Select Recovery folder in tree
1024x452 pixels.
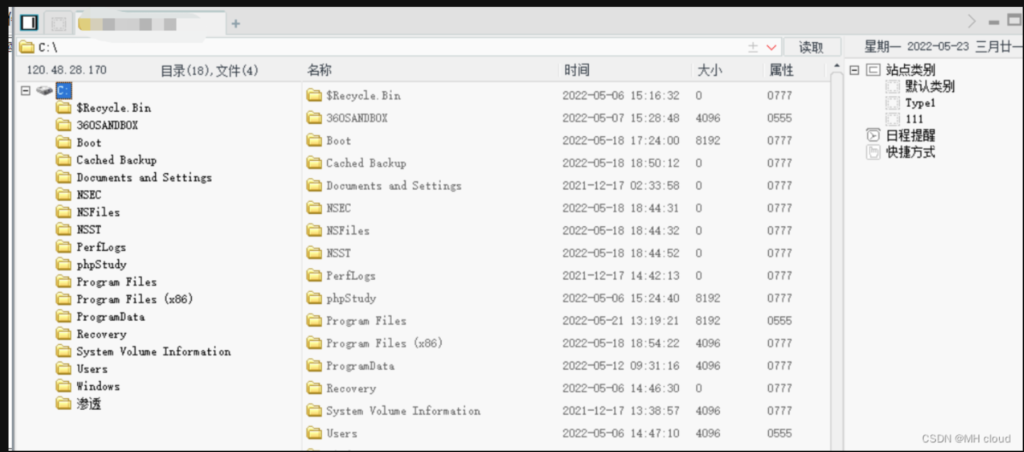(101, 334)
